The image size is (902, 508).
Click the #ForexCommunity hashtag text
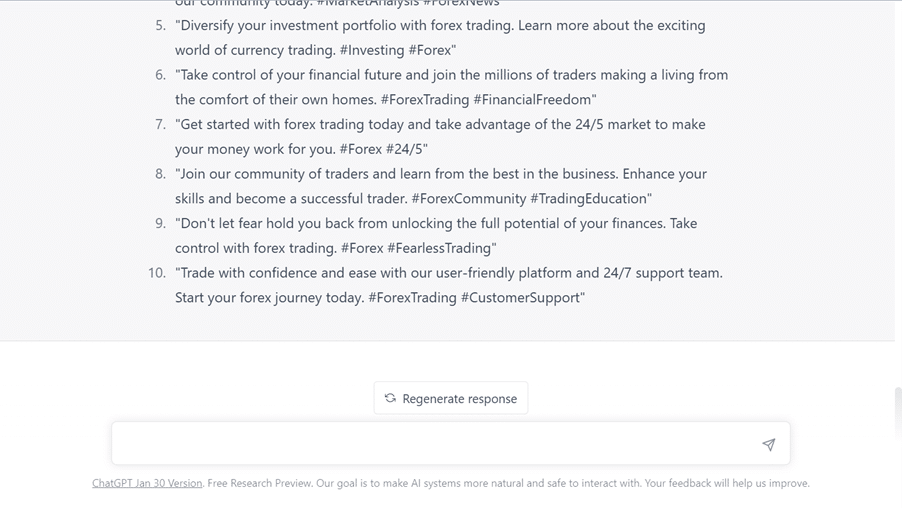(x=468, y=199)
